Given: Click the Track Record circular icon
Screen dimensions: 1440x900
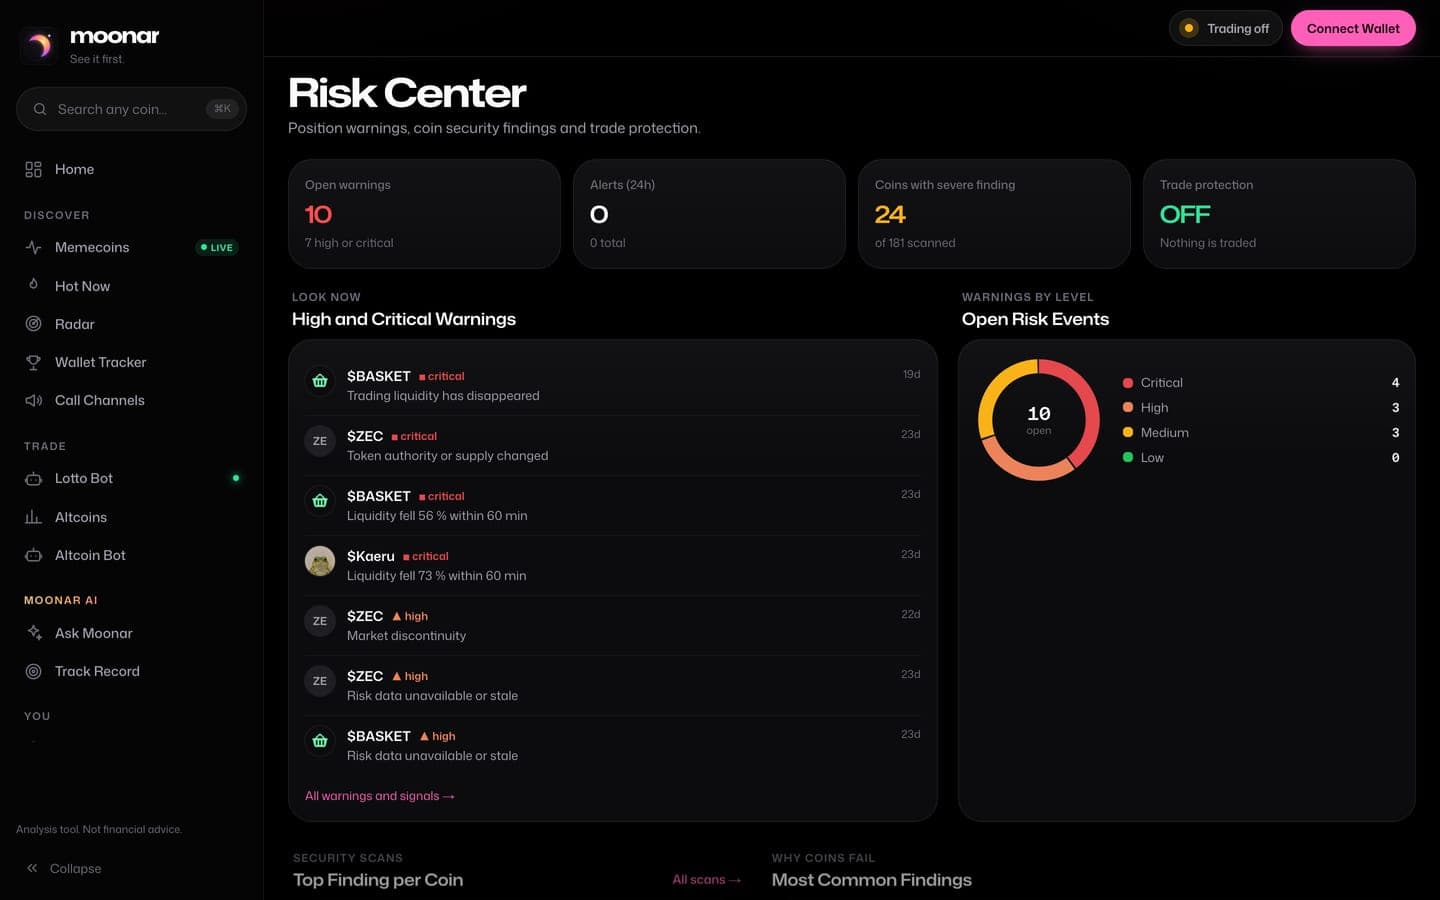Looking at the screenshot, I should tap(33, 671).
